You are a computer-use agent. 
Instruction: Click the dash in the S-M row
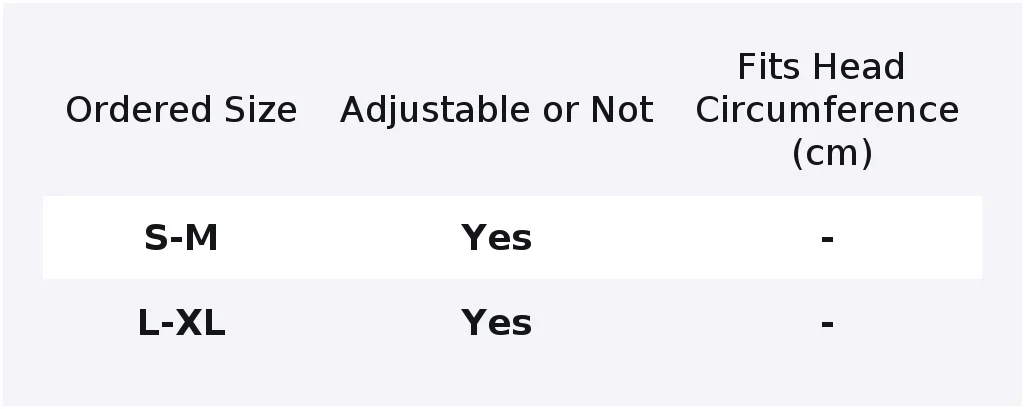click(x=827, y=239)
